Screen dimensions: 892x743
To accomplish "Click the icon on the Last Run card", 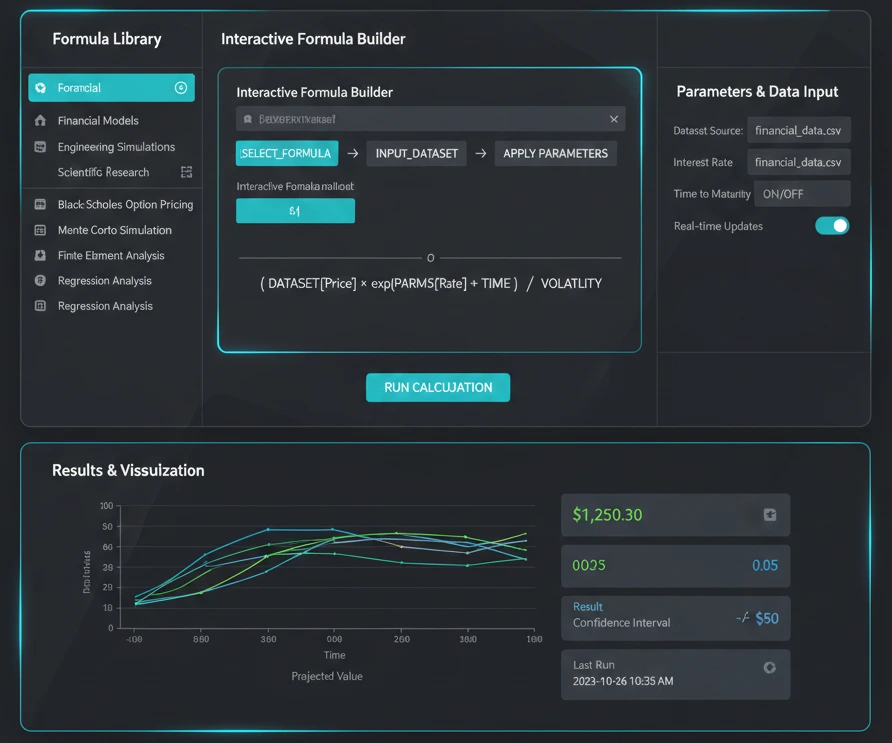I will (769, 667).
